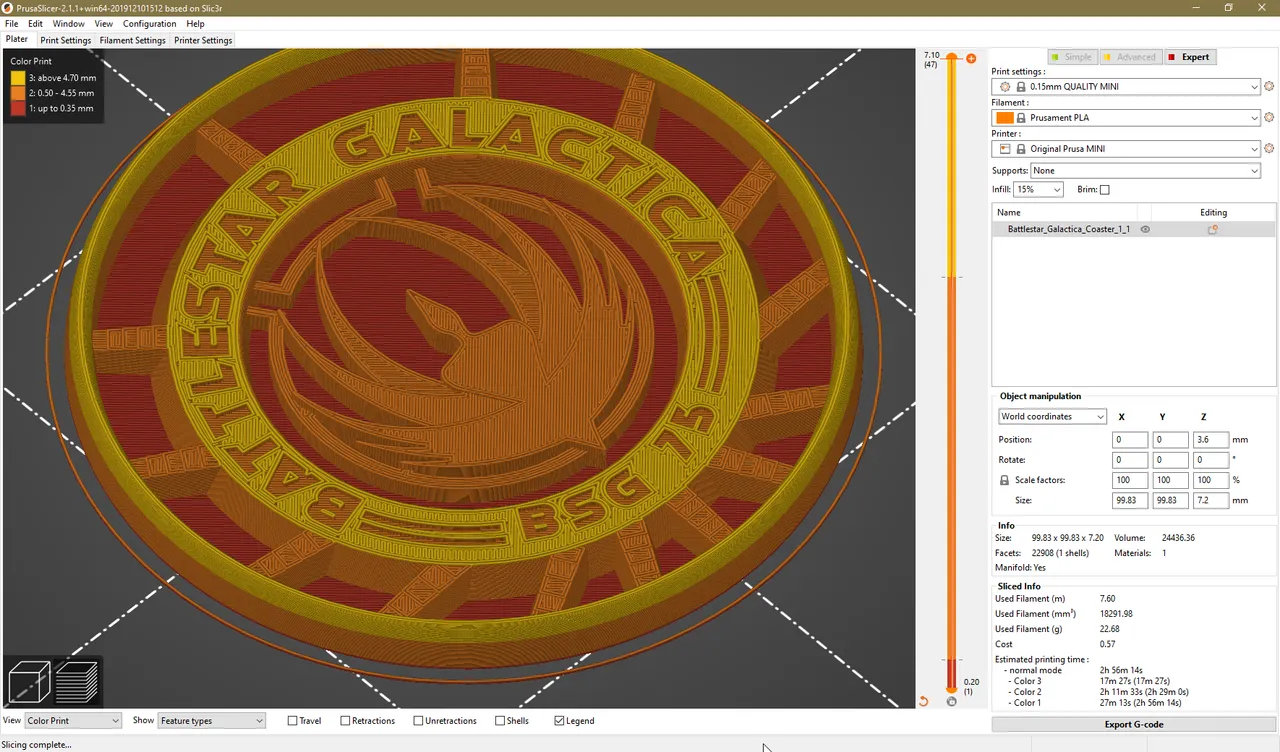Screen dimensions: 1280x752
Task: Select Advanced mode
Action: click(x=1130, y=57)
